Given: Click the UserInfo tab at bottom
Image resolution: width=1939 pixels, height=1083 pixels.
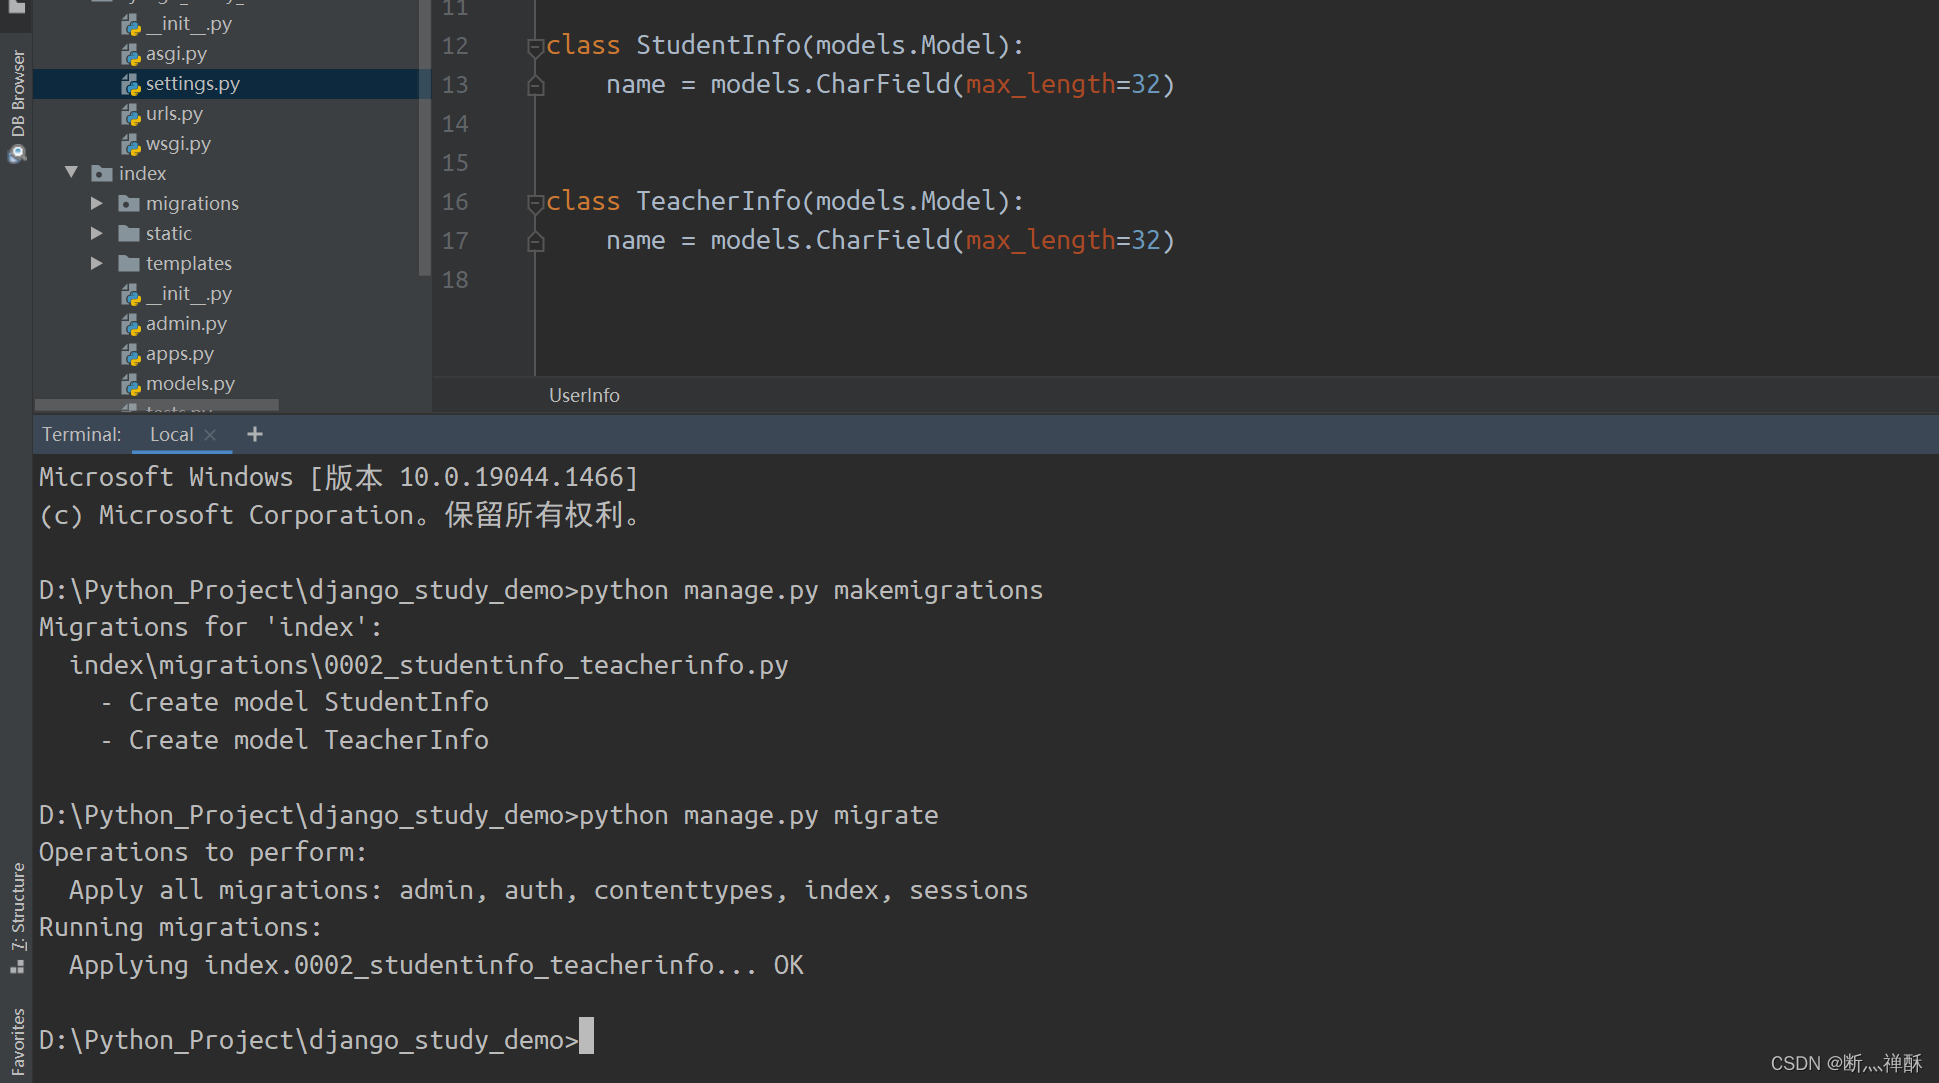Looking at the screenshot, I should click(581, 396).
